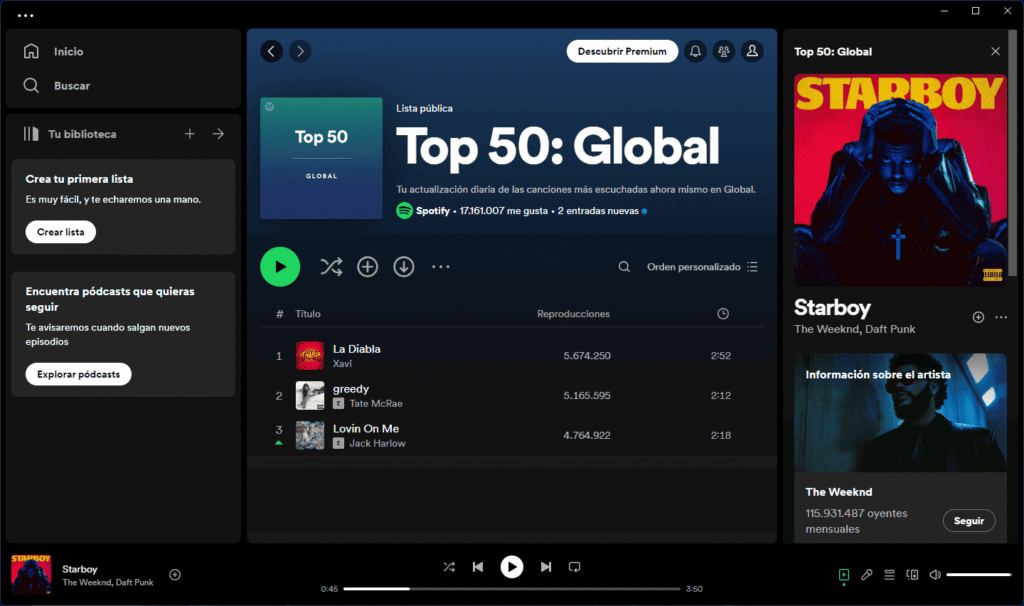
Task: Select track Lovin On Me
Action: tap(366, 428)
